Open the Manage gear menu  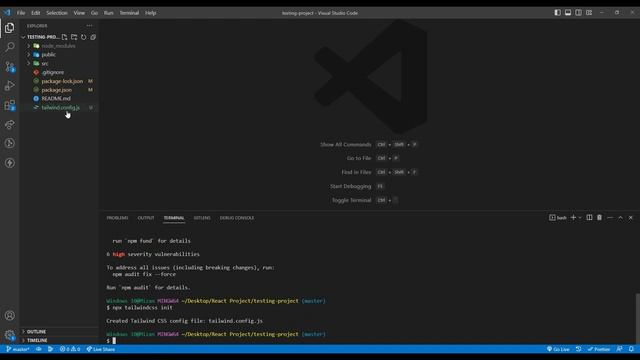coord(9,335)
